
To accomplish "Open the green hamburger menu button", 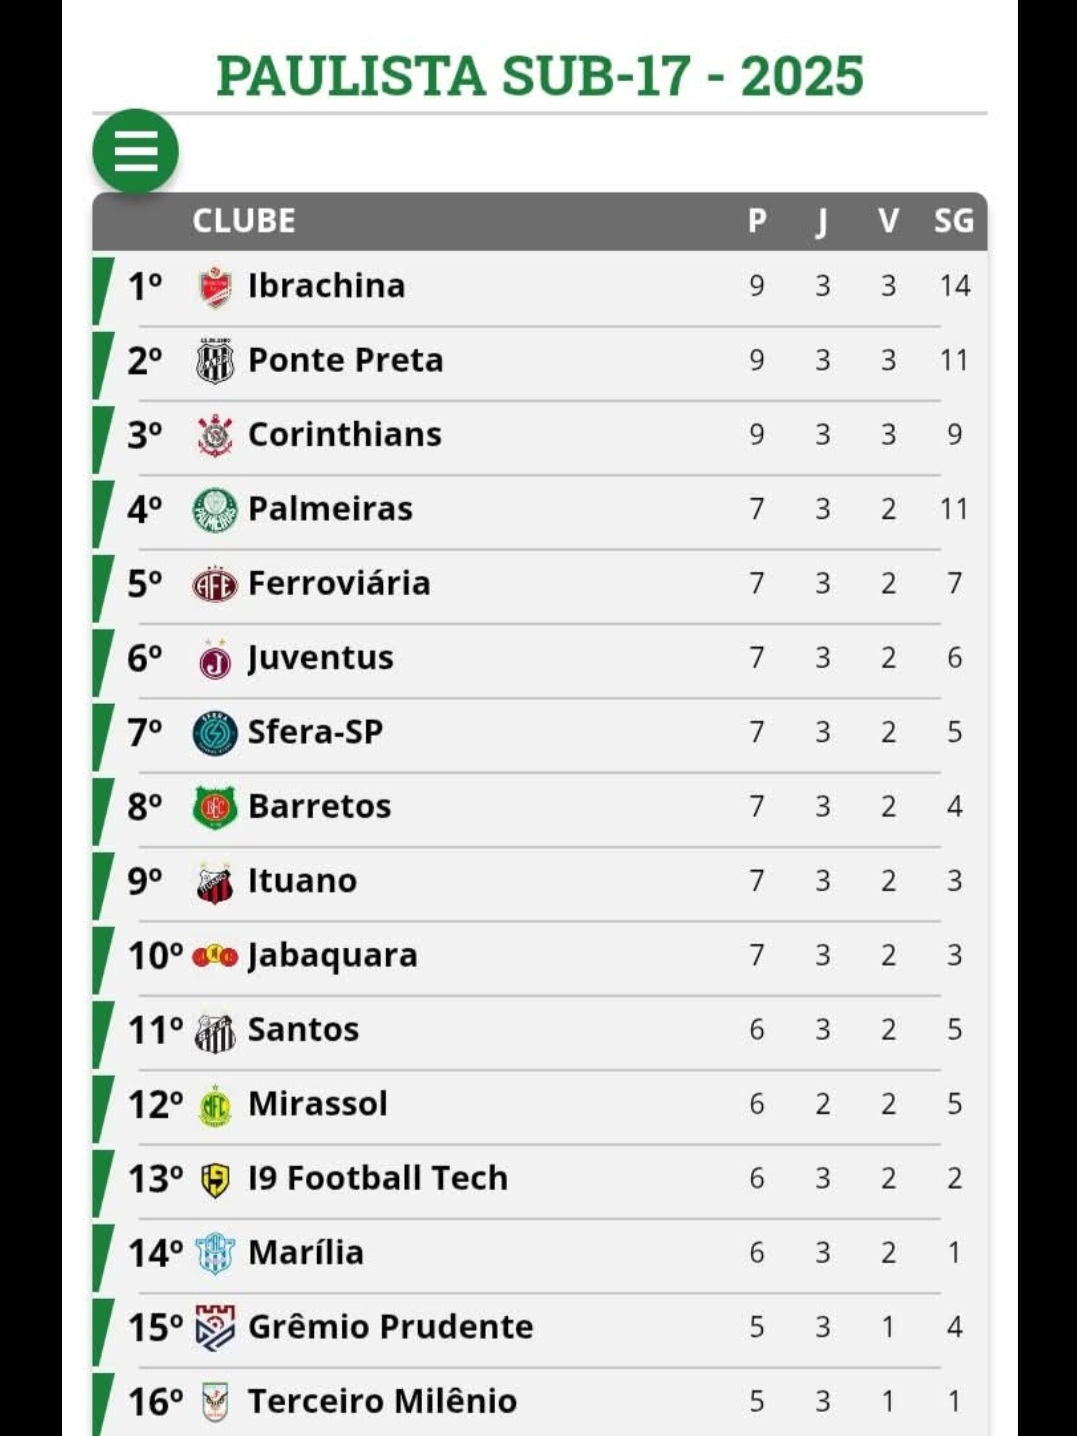I will (136, 152).
